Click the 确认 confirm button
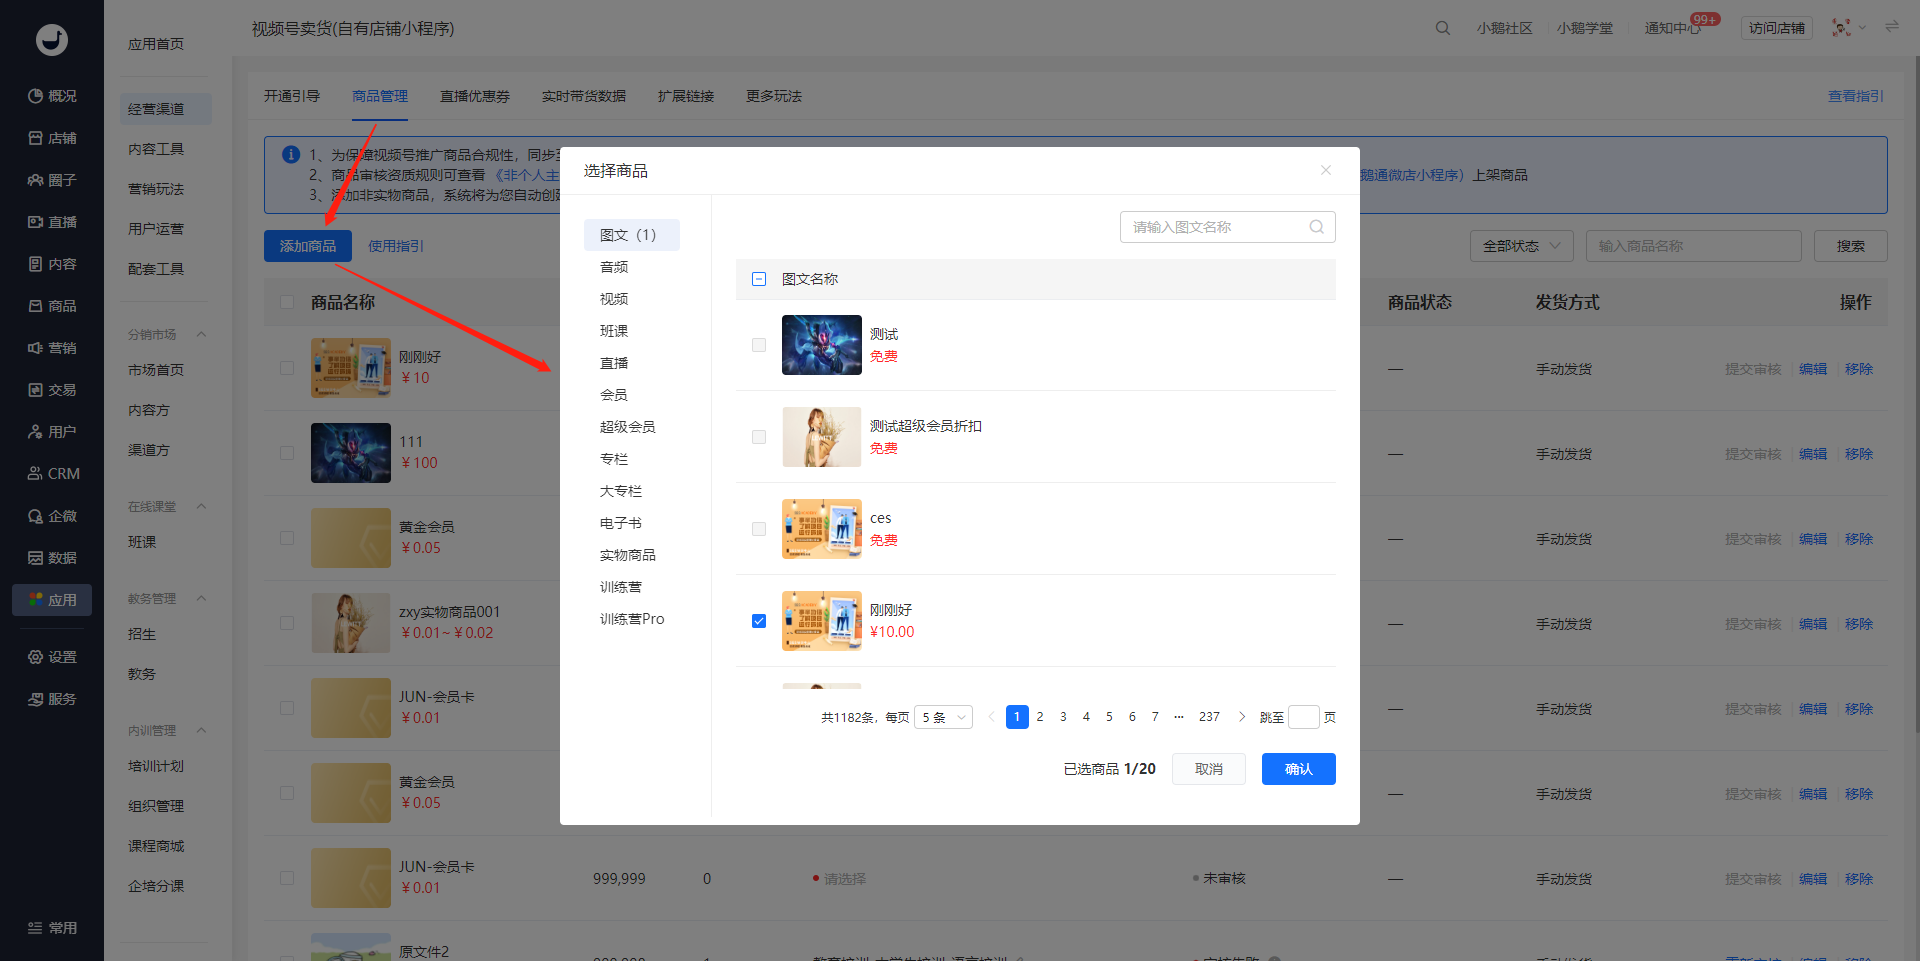 click(1298, 769)
